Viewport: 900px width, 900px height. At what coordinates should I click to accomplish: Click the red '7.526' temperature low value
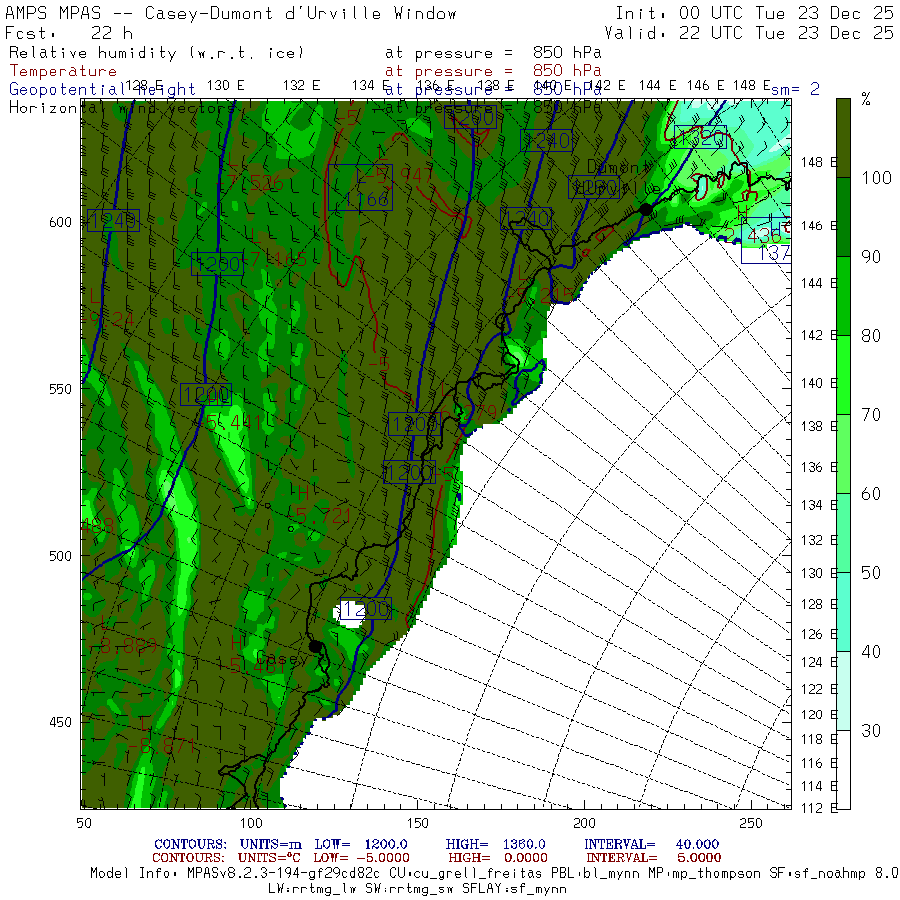pos(255,183)
